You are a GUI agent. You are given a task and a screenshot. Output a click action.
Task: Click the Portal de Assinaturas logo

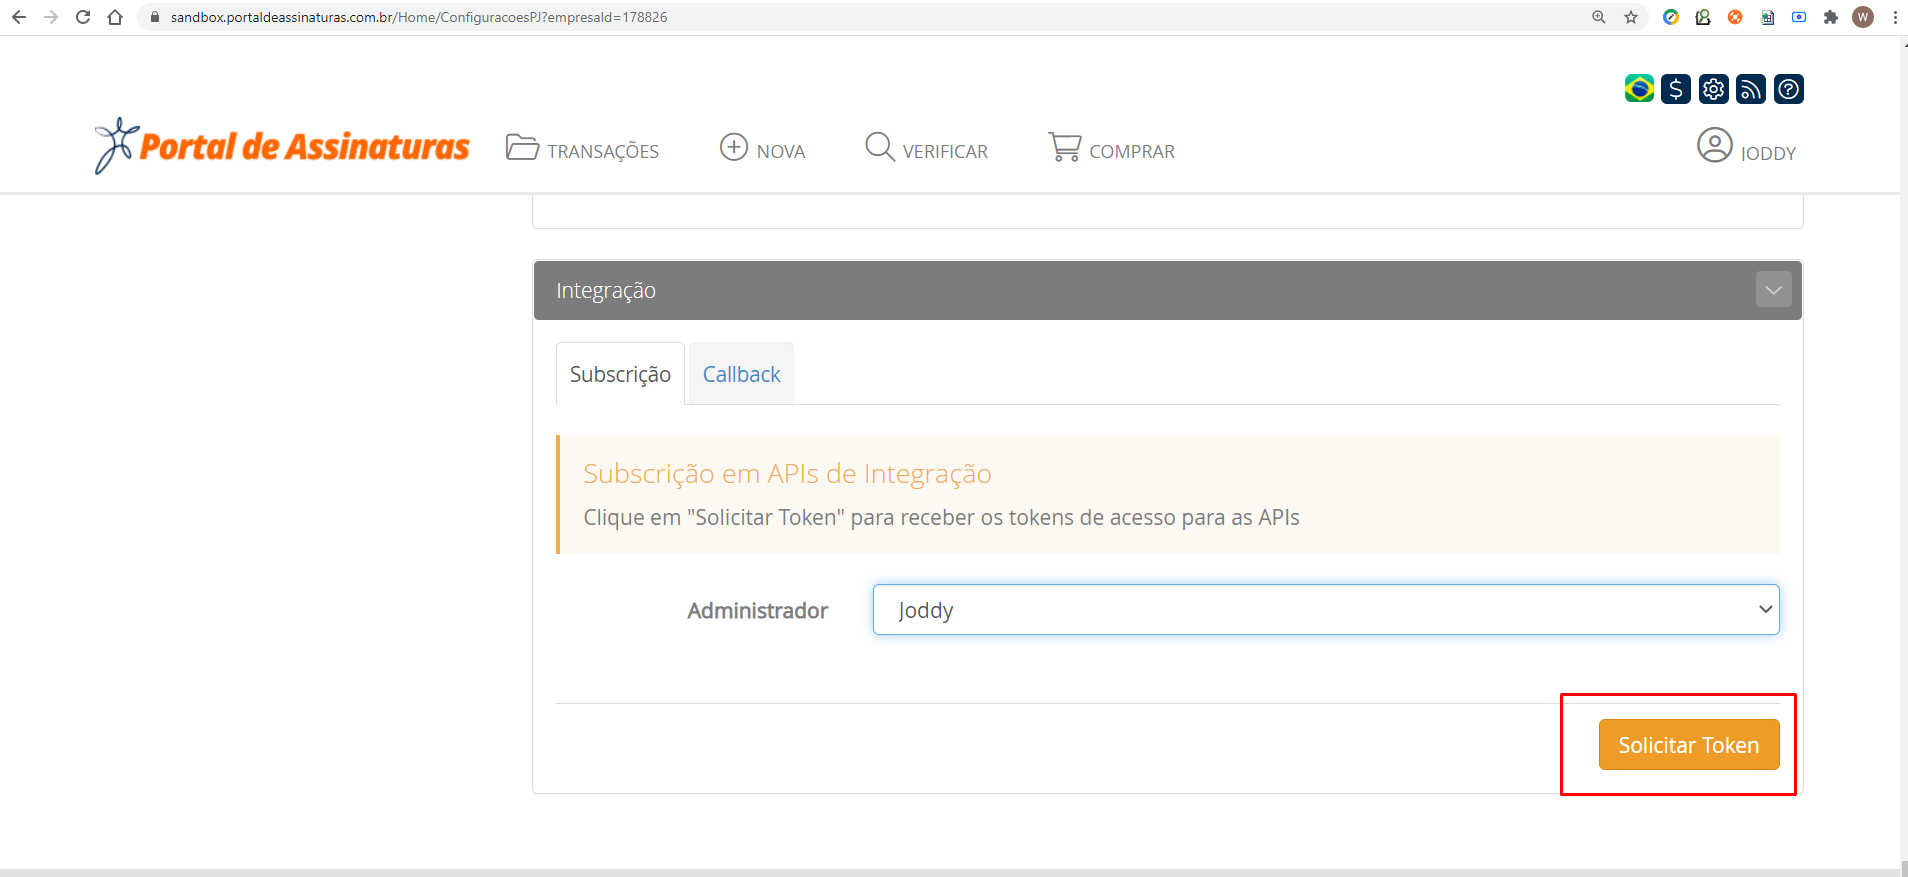click(282, 147)
